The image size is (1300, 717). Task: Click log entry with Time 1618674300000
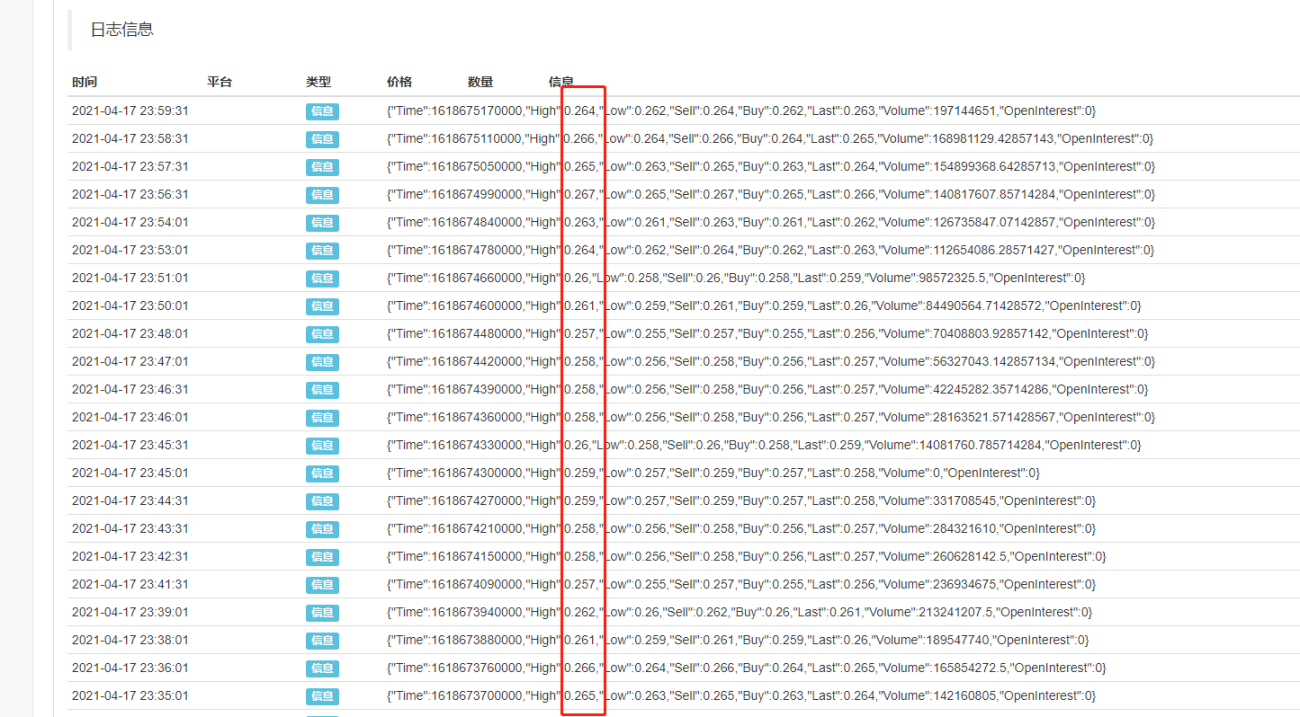(713, 473)
